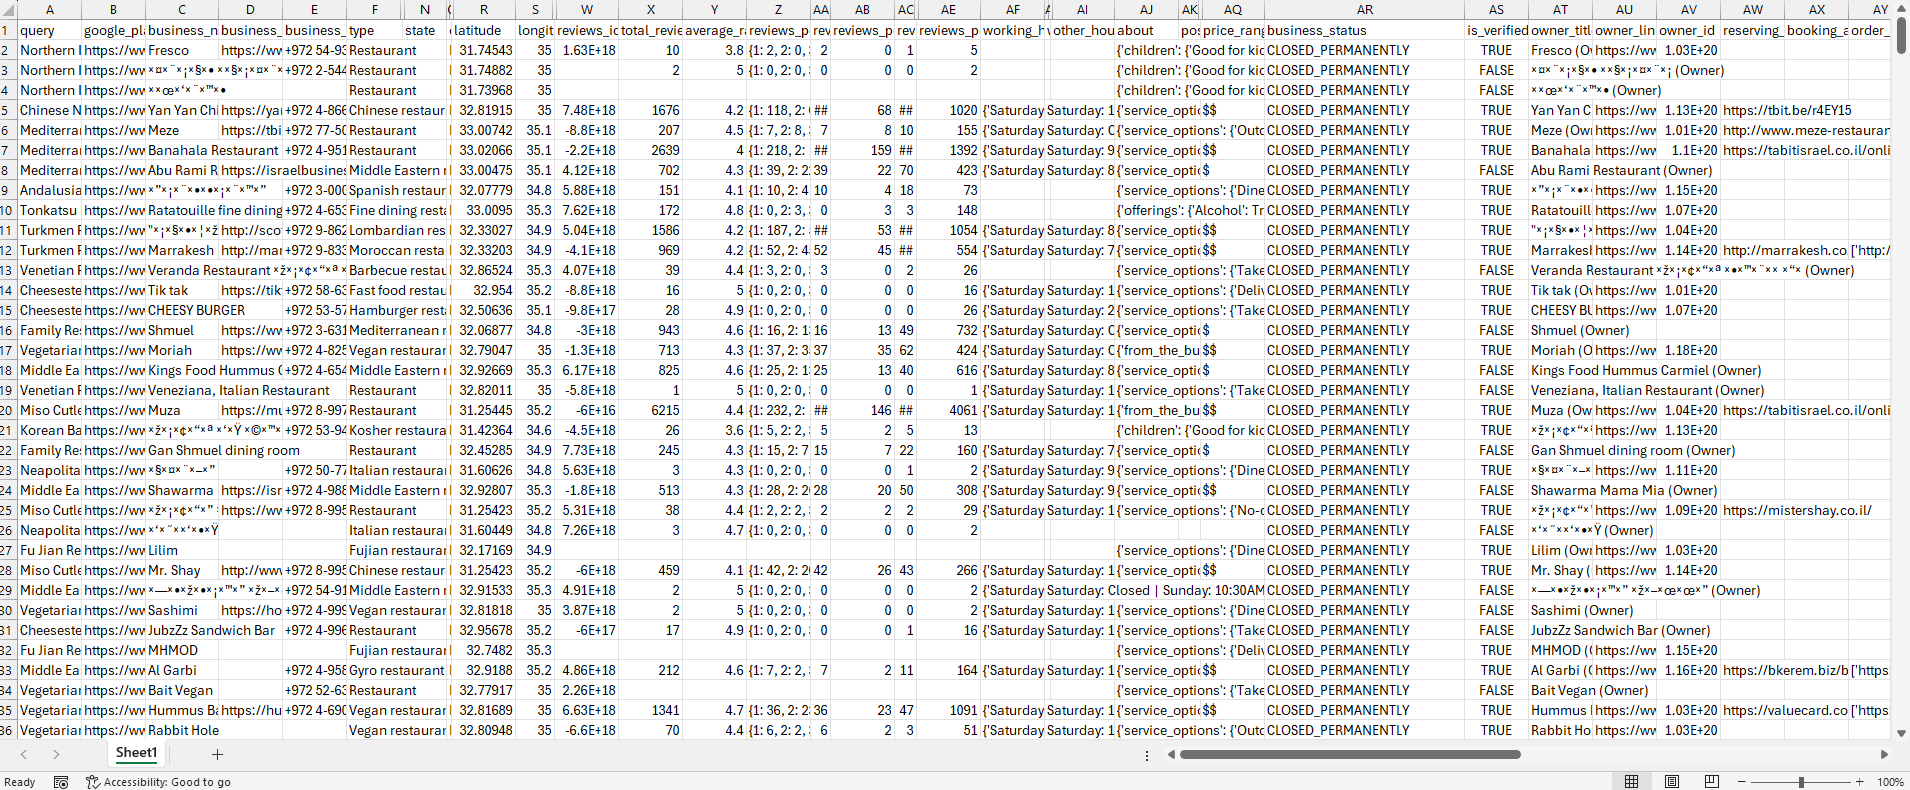
Task: Select column W header
Action: (587, 10)
